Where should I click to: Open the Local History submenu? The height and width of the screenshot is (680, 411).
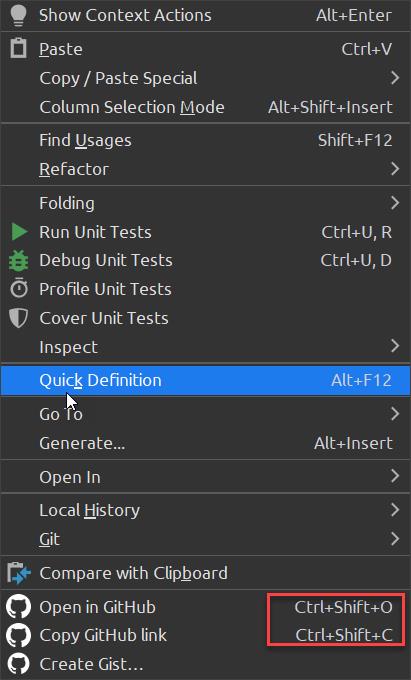click(x=206, y=510)
